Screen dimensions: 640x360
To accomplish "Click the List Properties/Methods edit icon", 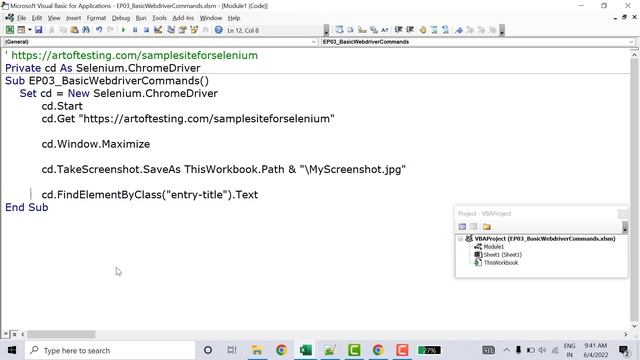I will [339, 30].
